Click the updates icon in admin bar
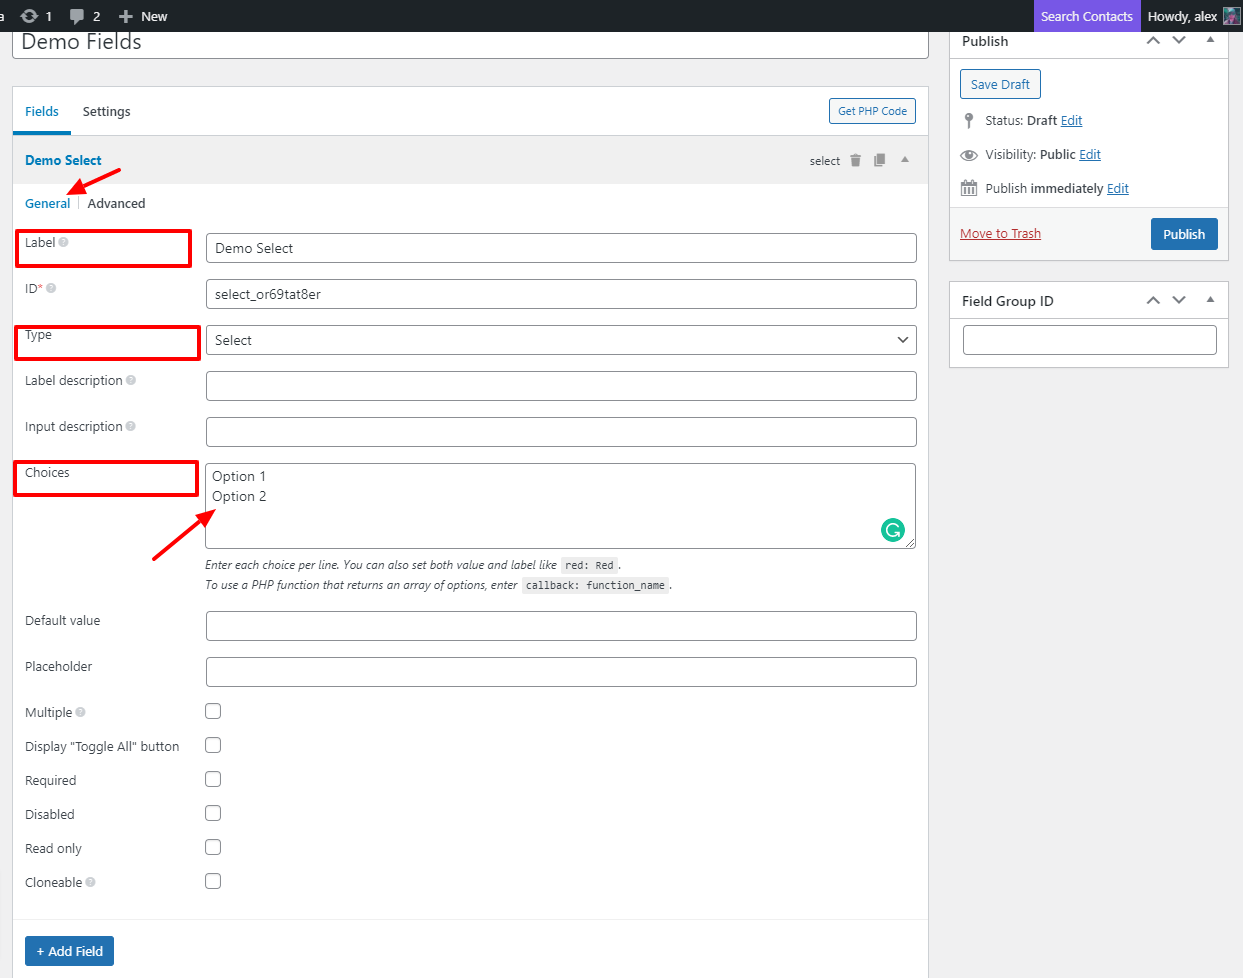Viewport: 1243px width, 978px height. pos(30,16)
